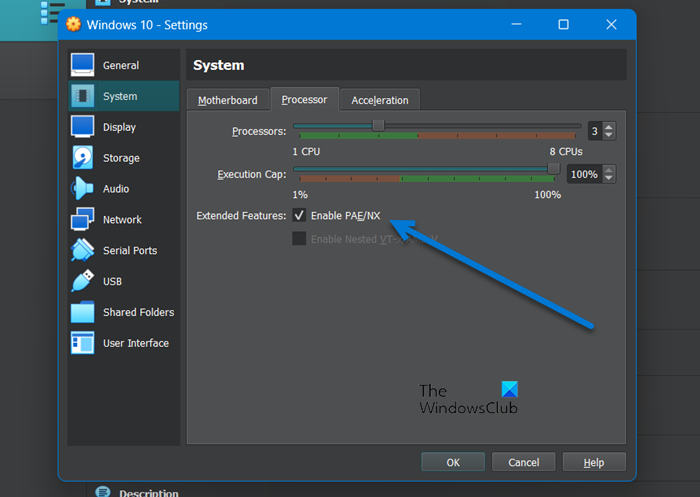Switch to the Acceleration tab

point(380,100)
